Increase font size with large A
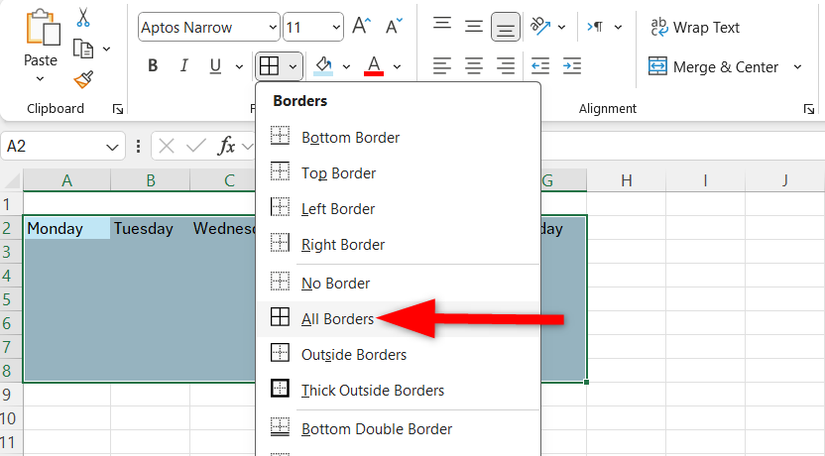 click(x=361, y=26)
